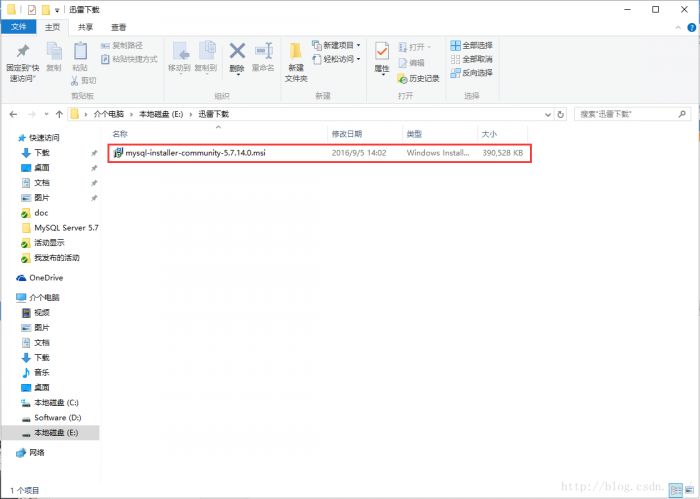This screenshot has height=499, width=700.
Task: Click Select all in ribbon
Action: click(x=471, y=46)
